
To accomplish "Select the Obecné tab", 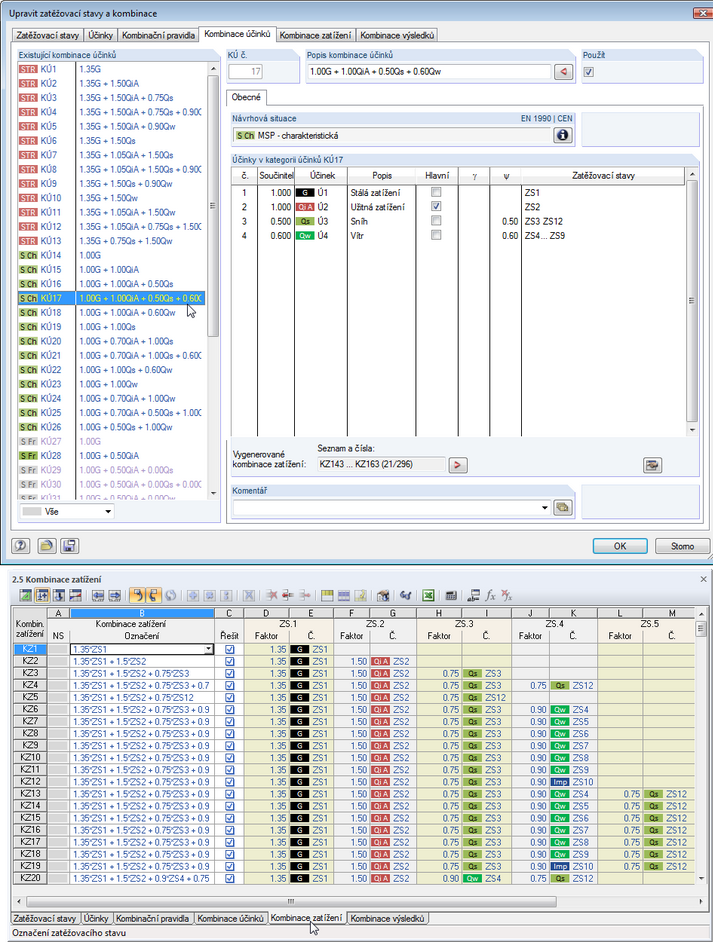I will pyautogui.click(x=246, y=97).
